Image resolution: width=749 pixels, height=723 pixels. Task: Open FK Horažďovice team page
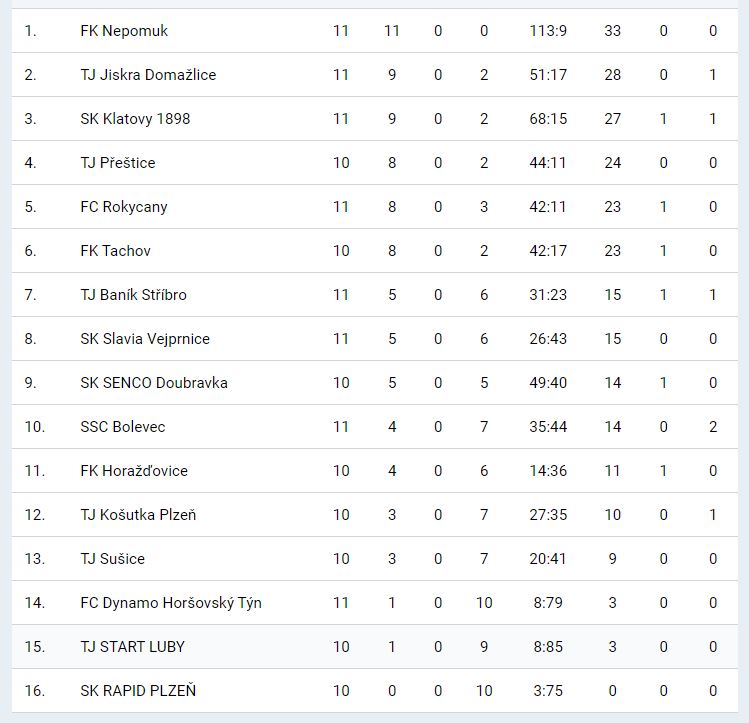pyautogui.click(x=134, y=471)
